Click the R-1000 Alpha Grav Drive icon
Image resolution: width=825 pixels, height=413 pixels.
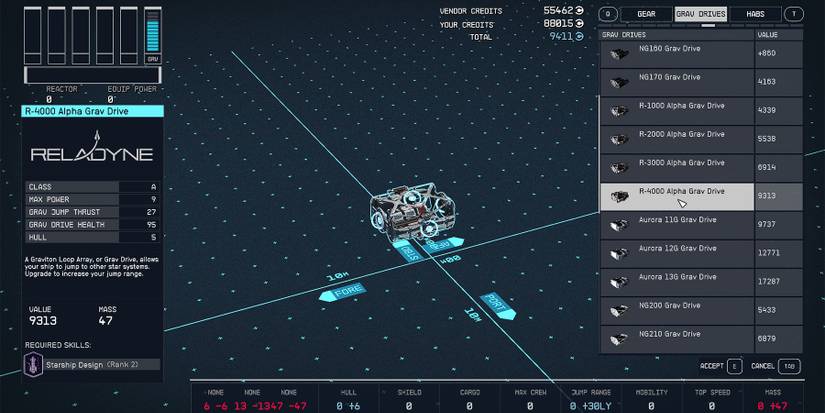click(619, 110)
